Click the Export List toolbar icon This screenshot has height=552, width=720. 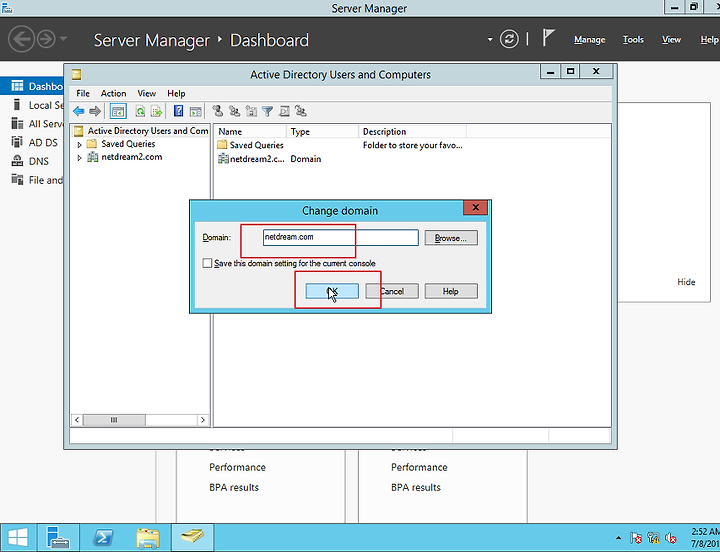[157, 111]
